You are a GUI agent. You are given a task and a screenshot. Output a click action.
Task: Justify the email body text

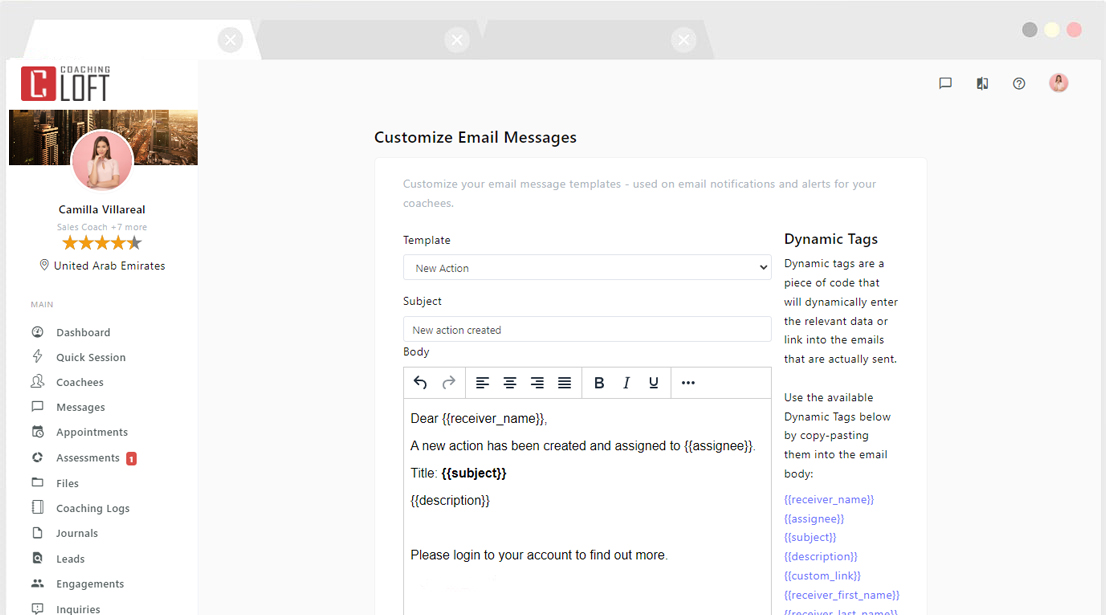click(x=564, y=383)
